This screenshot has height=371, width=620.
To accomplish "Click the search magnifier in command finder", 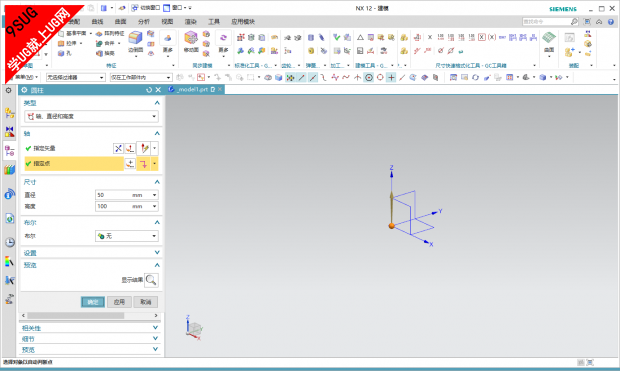I will [x=574, y=22].
